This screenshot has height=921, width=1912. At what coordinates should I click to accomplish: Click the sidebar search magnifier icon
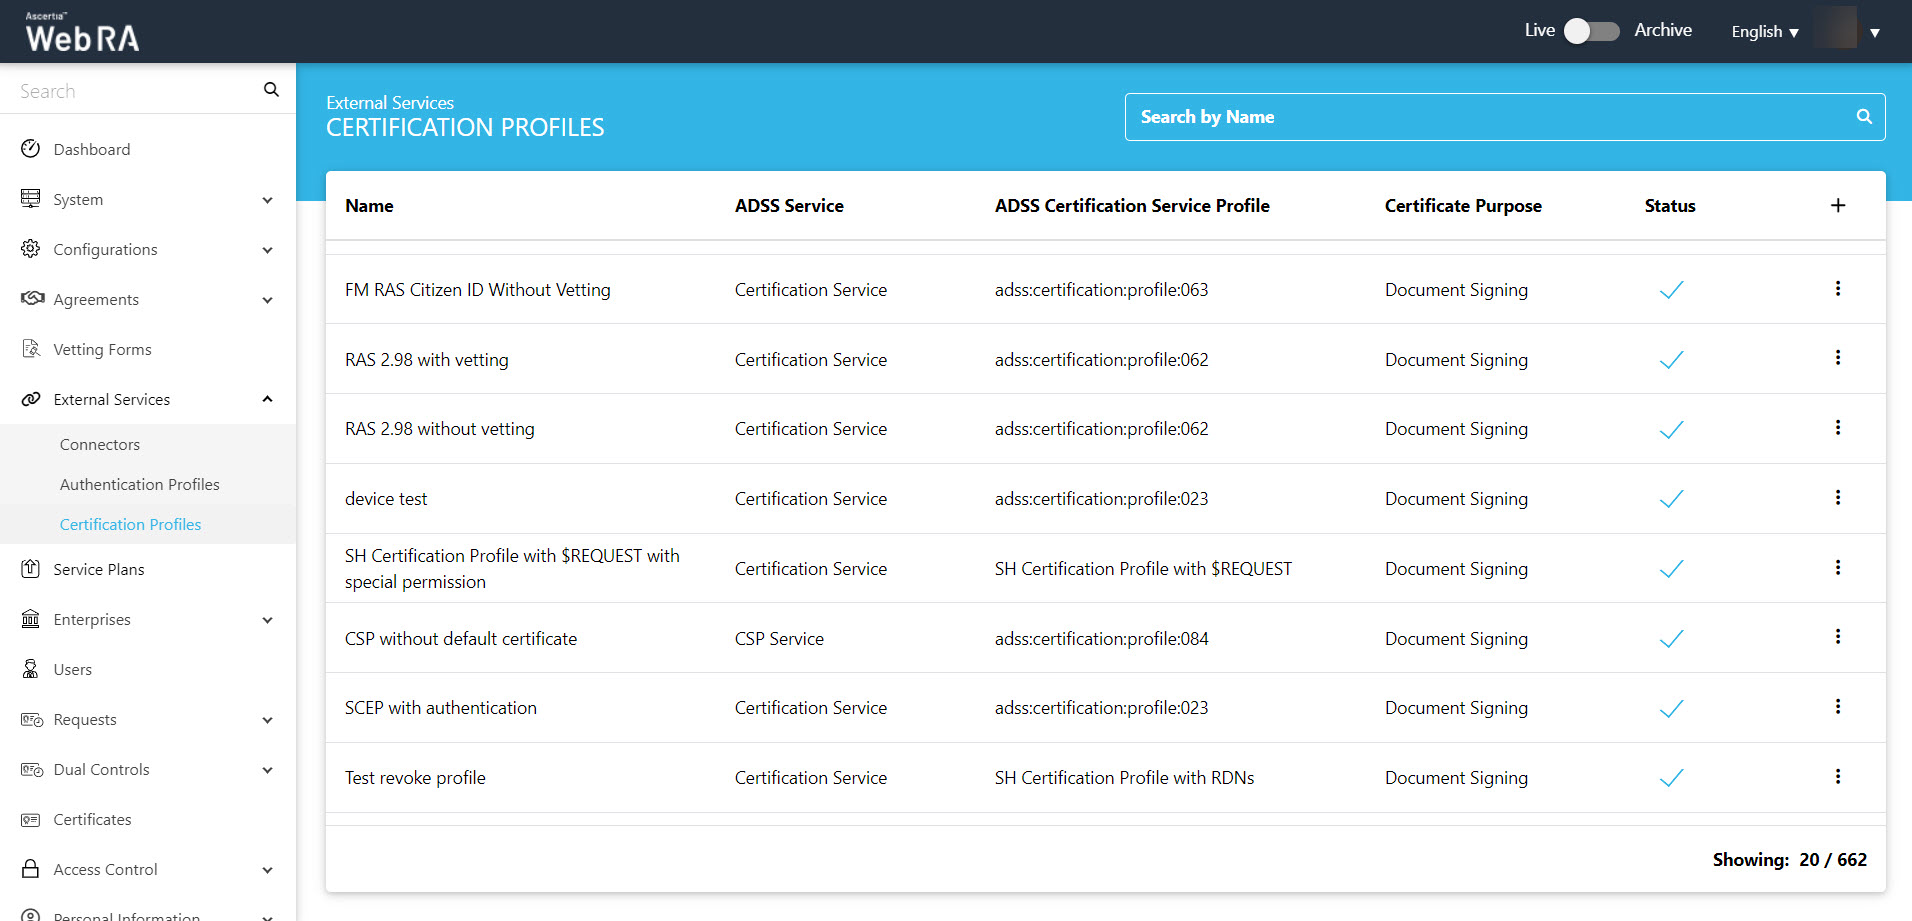pyautogui.click(x=271, y=90)
